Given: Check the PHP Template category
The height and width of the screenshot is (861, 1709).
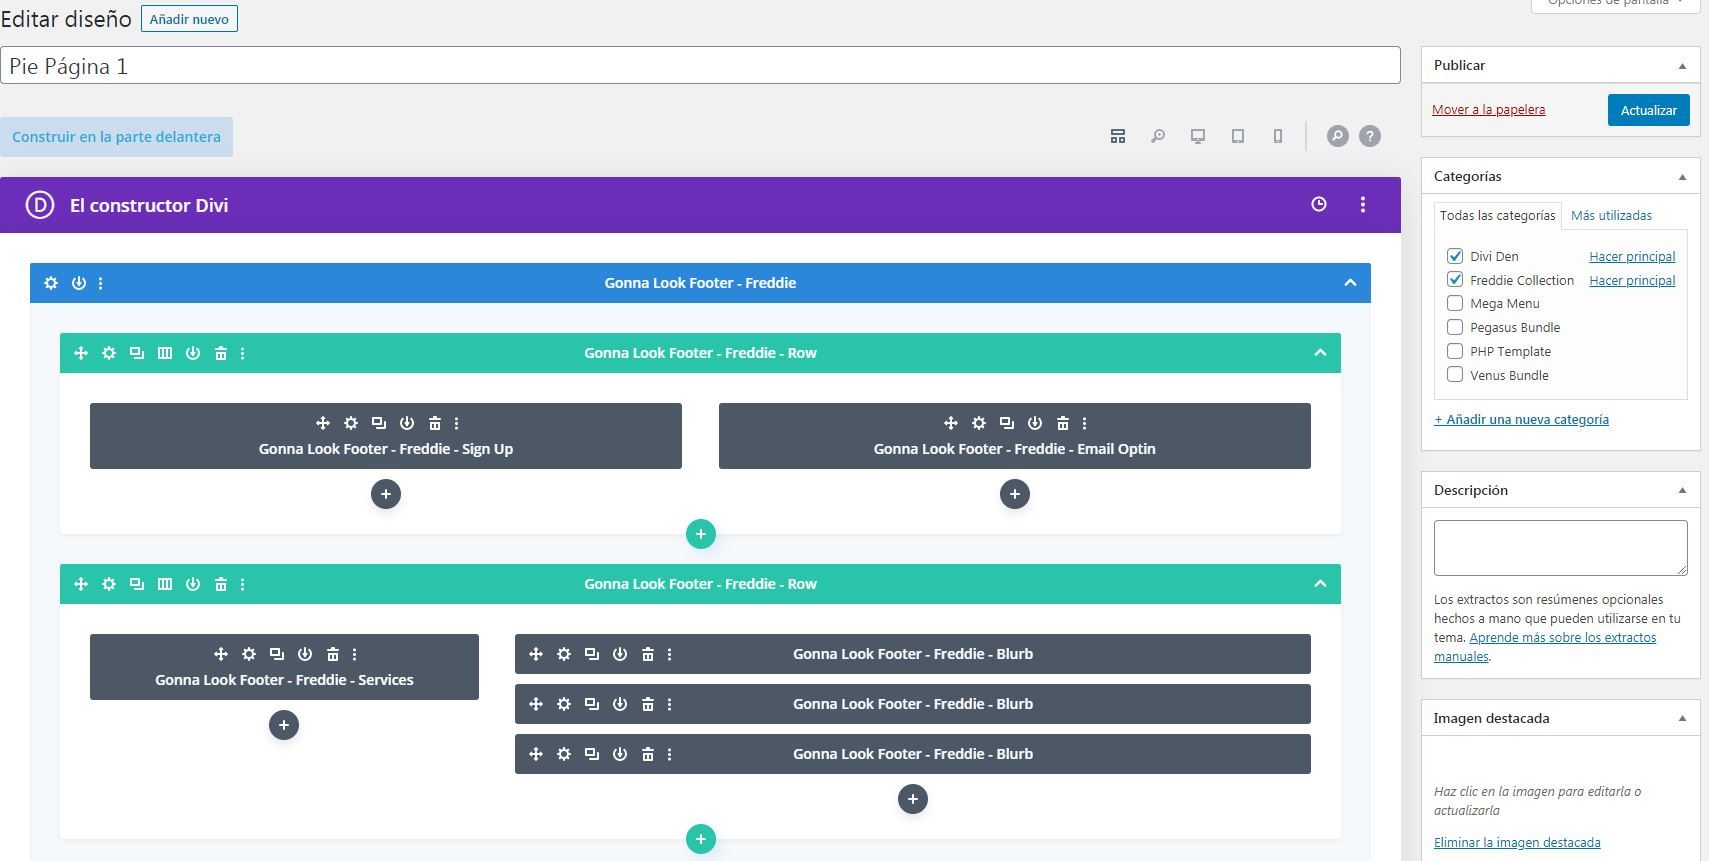Looking at the screenshot, I should 1455,351.
